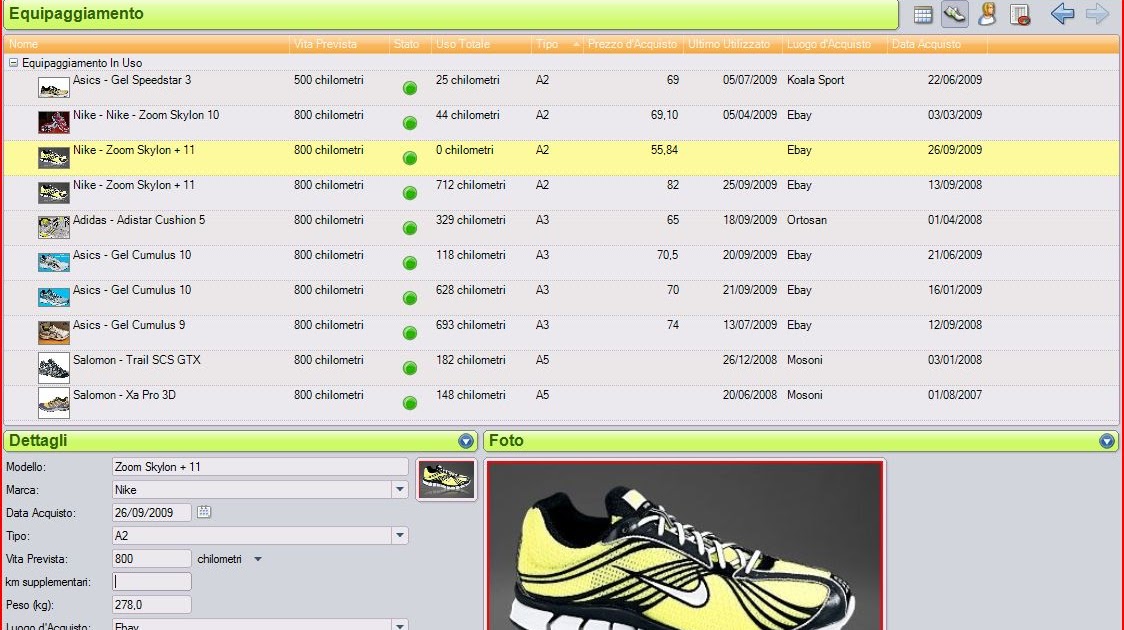Click the Data Acquisto date field

pos(152,512)
